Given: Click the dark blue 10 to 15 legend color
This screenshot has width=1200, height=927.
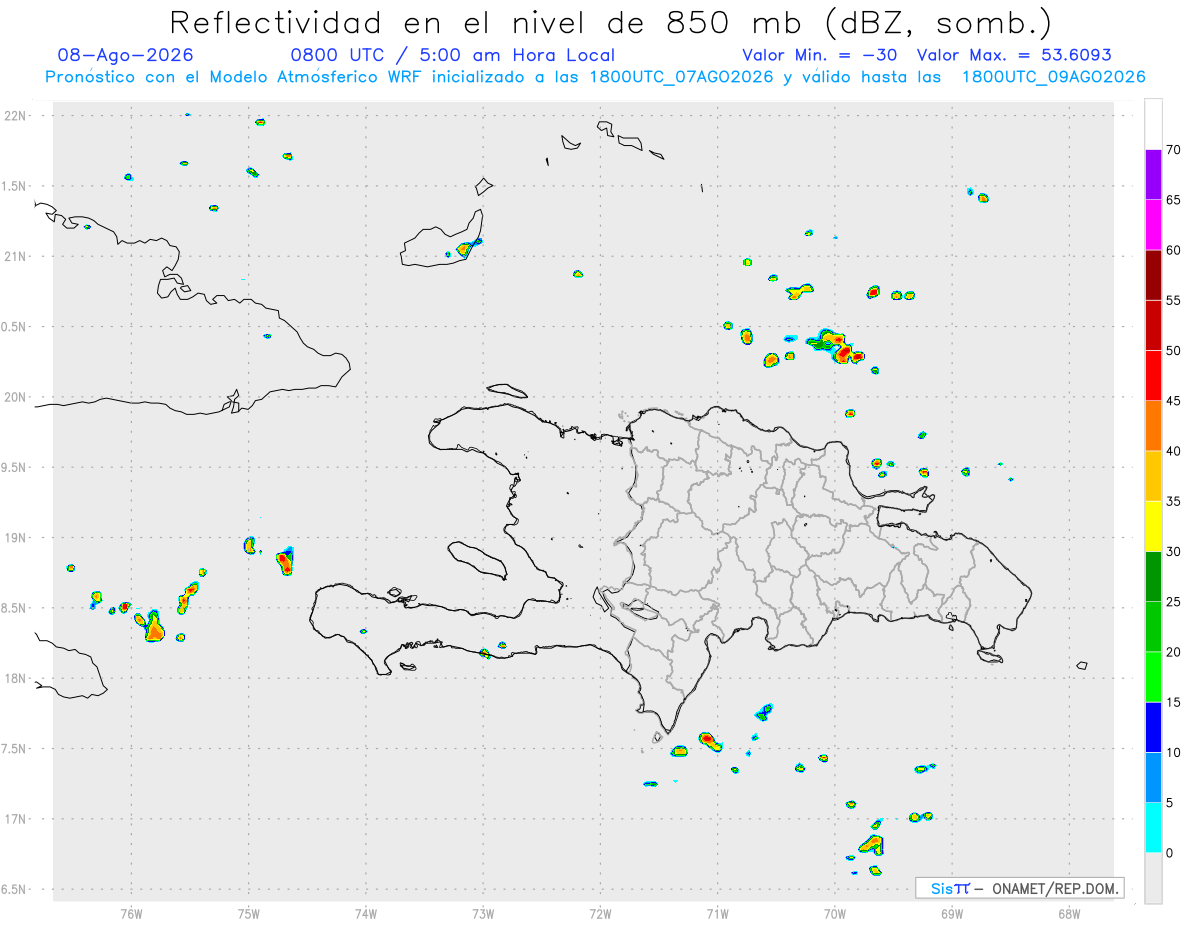Looking at the screenshot, I should click(x=1153, y=727).
